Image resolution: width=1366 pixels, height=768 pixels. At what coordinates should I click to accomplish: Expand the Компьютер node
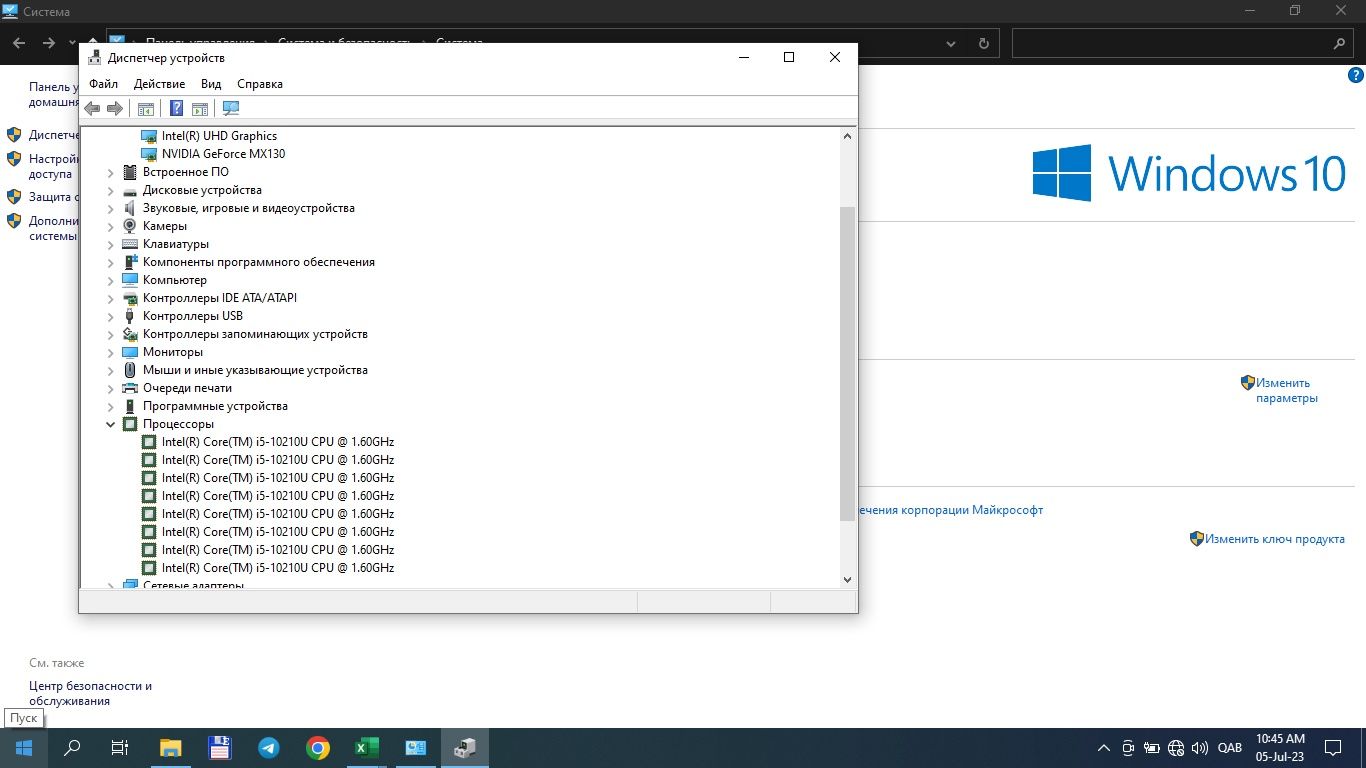point(111,280)
